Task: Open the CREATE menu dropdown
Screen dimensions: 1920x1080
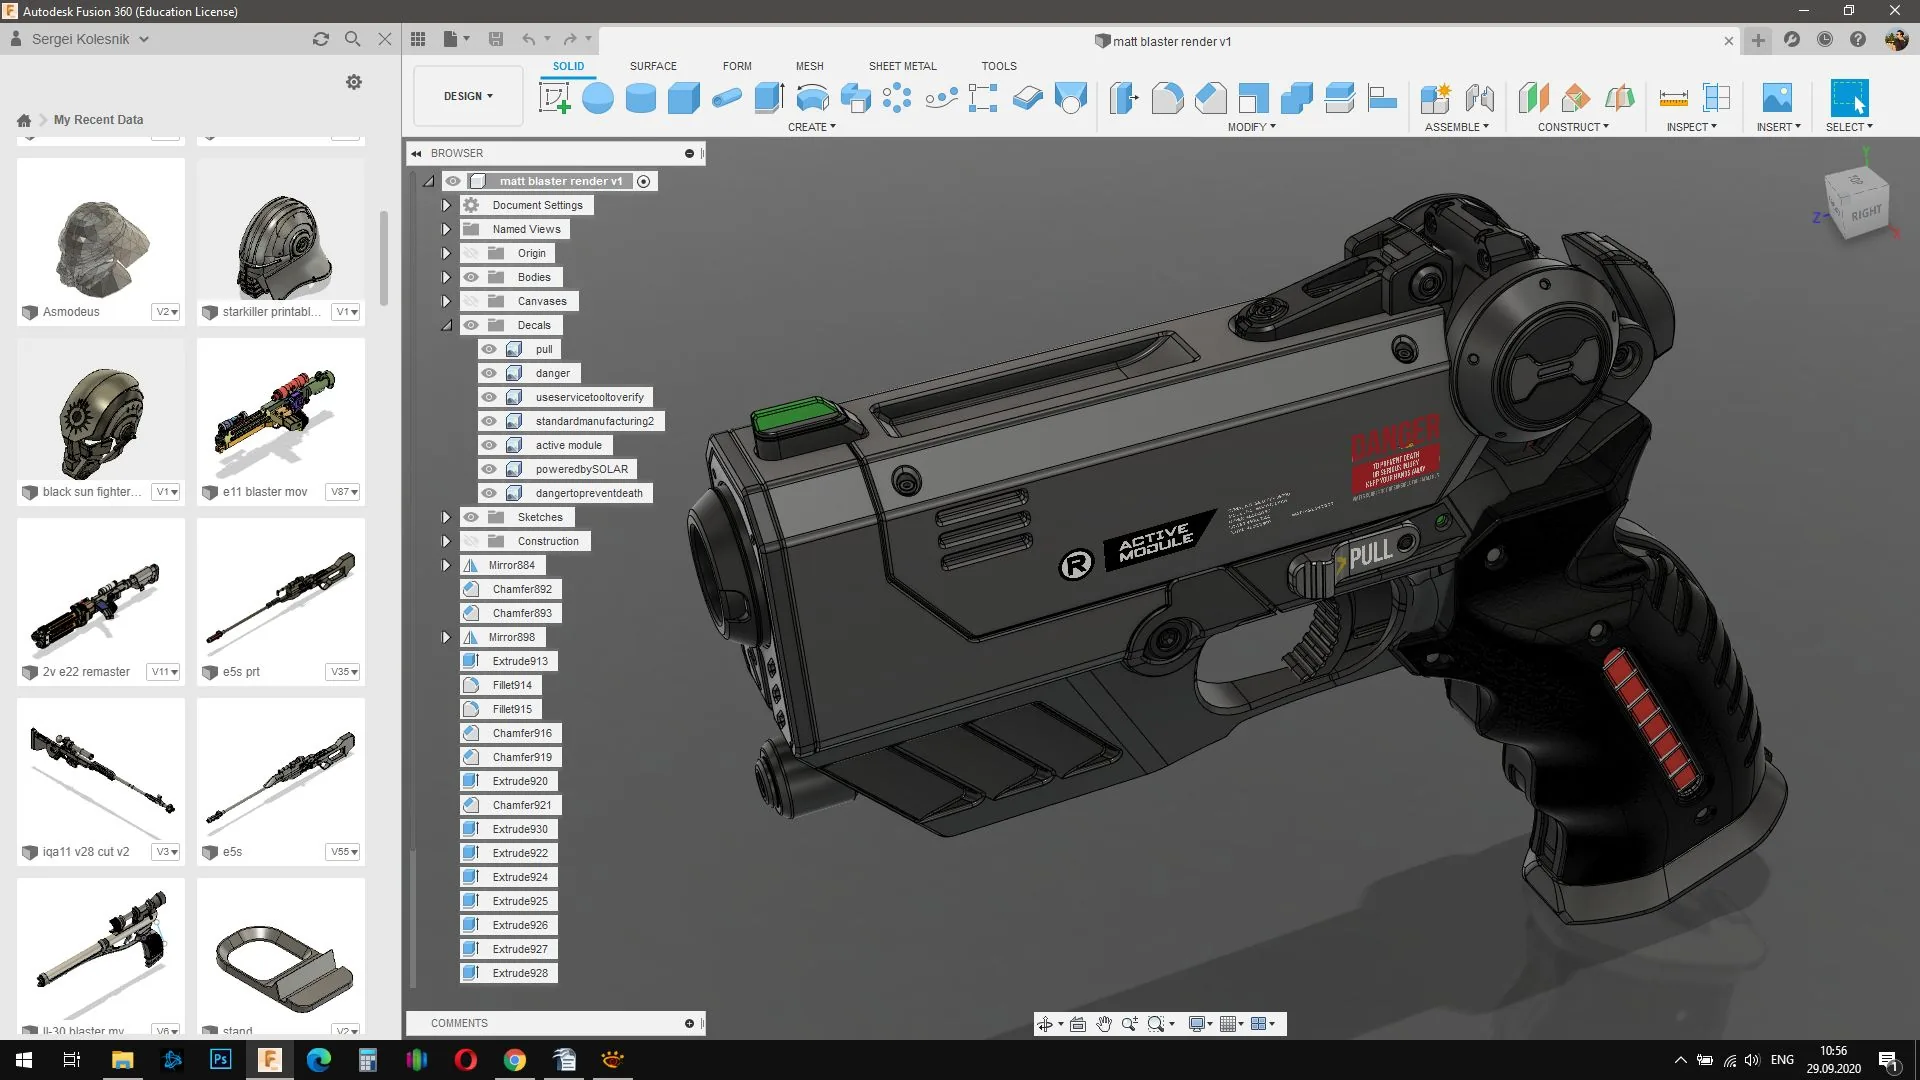Action: click(811, 127)
